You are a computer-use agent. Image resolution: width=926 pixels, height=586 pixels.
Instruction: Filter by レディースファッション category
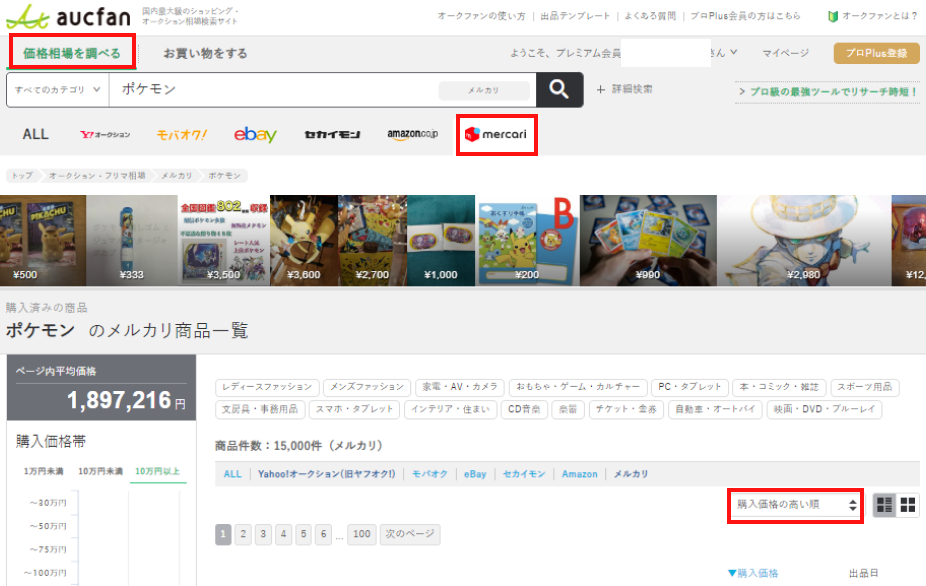267,387
